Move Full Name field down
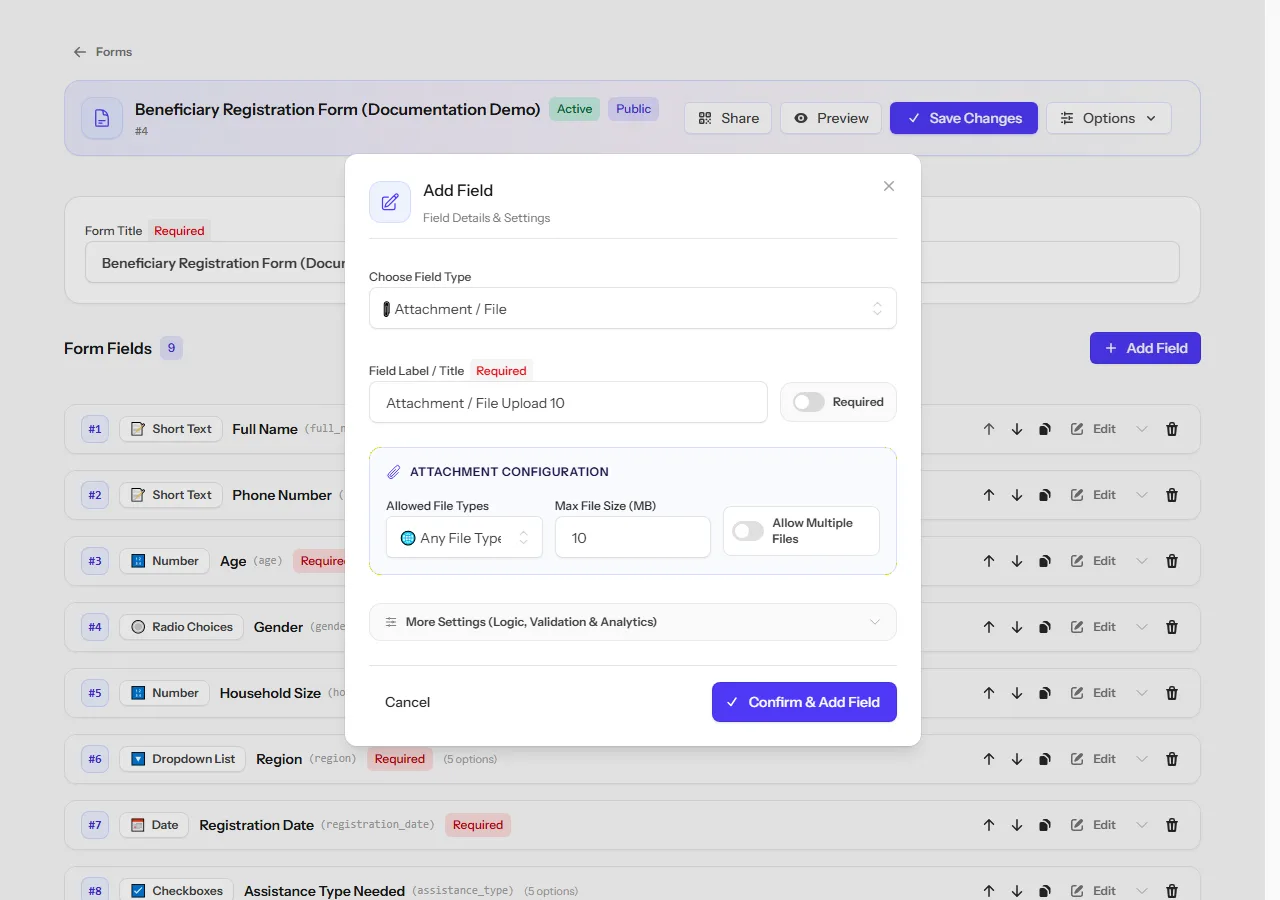The width and height of the screenshot is (1280, 900). point(1017,429)
